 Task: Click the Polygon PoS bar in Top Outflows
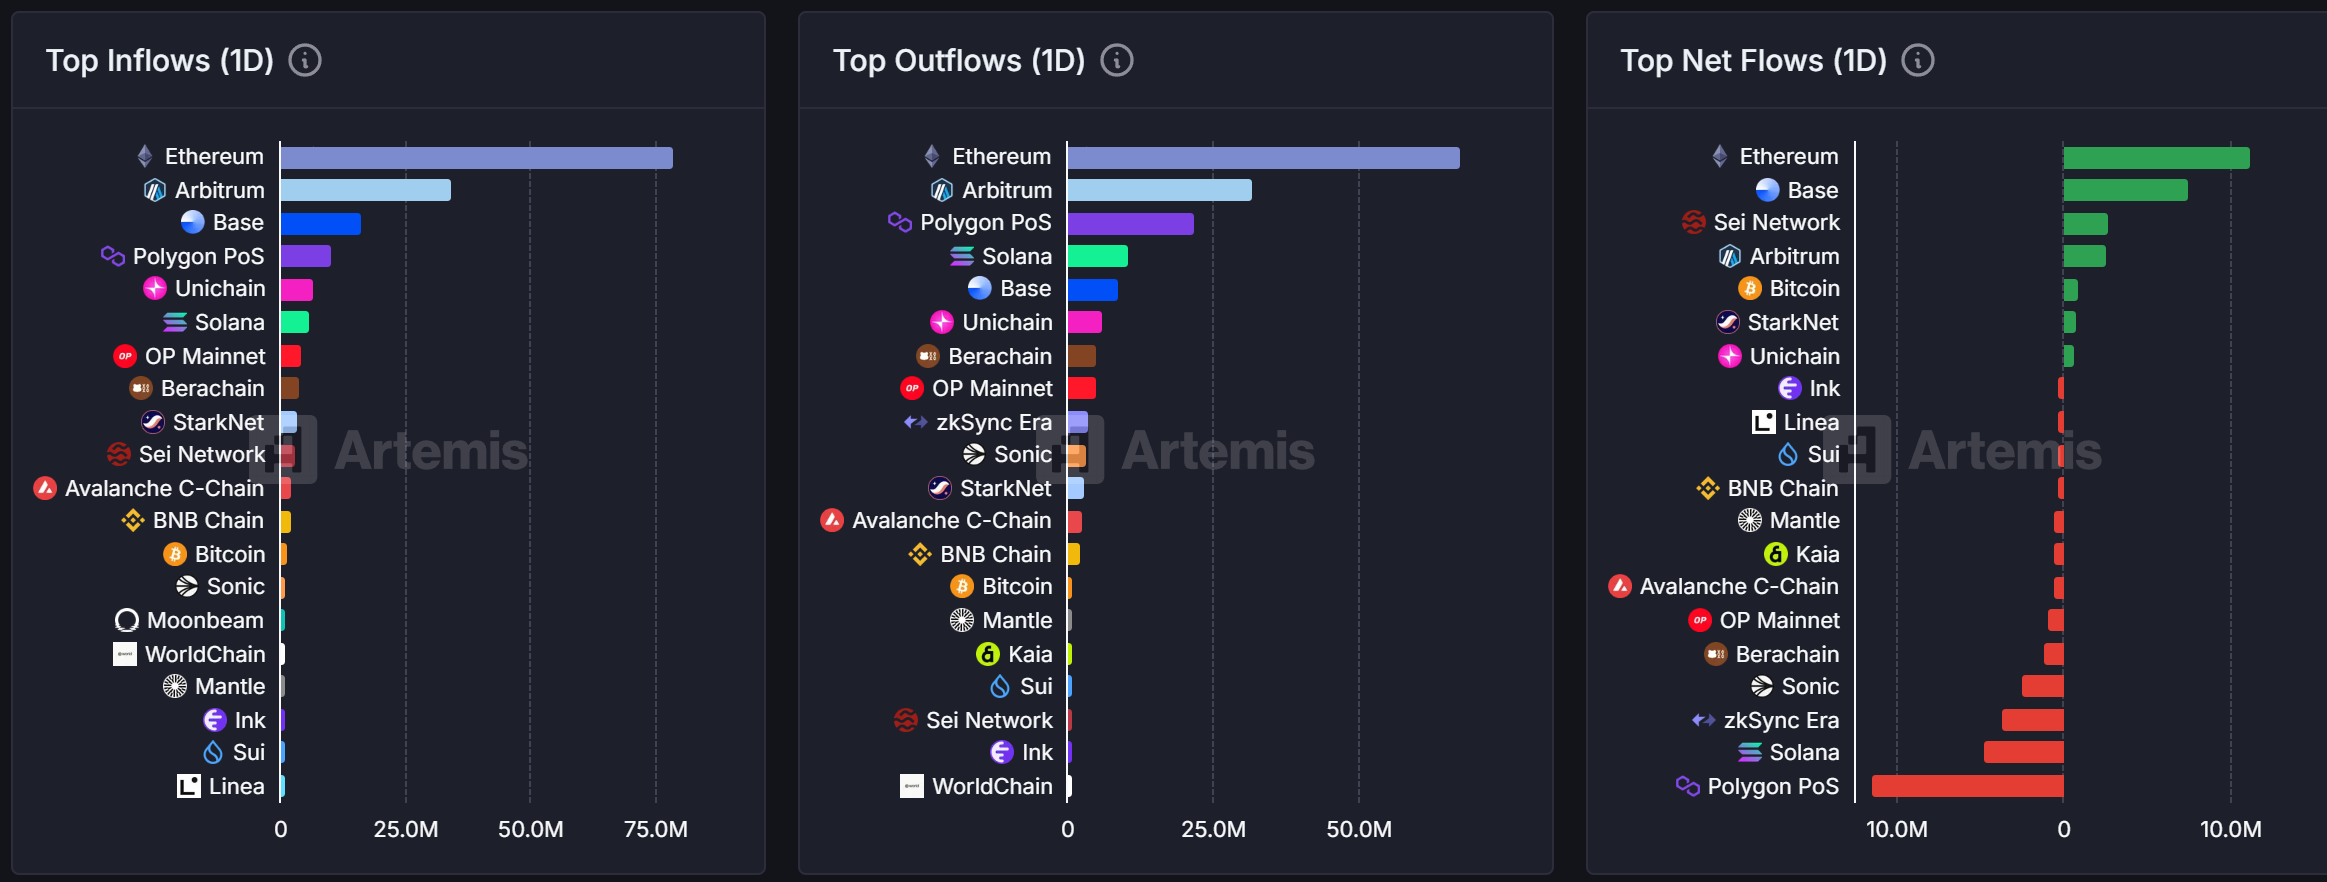[x=1131, y=224]
